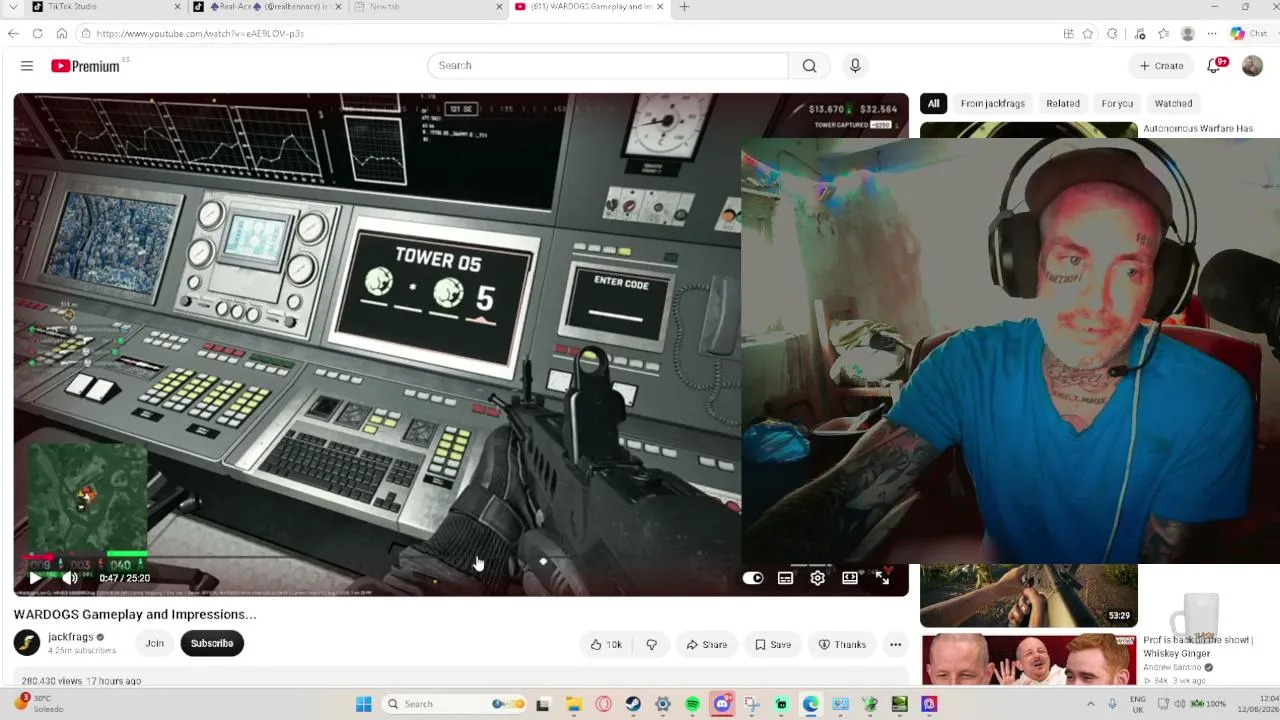Switch to the Real-Ace browser tab
The width and height of the screenshot is (1280, 720).
click(267, 7)
